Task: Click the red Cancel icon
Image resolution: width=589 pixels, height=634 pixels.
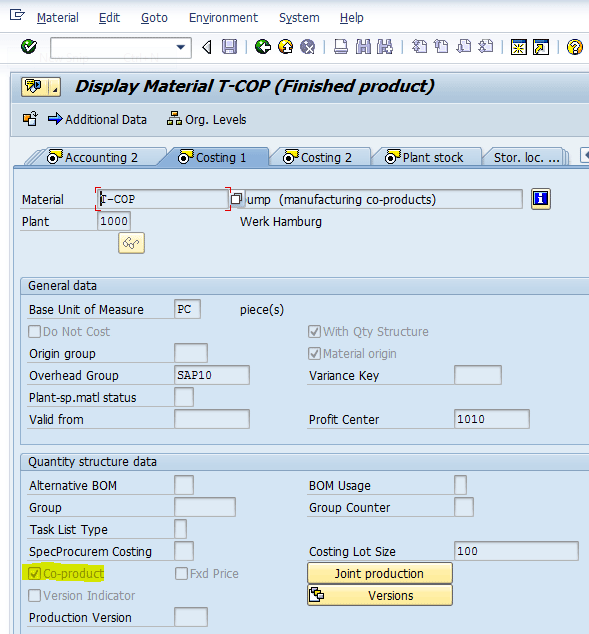Action: 308,47
